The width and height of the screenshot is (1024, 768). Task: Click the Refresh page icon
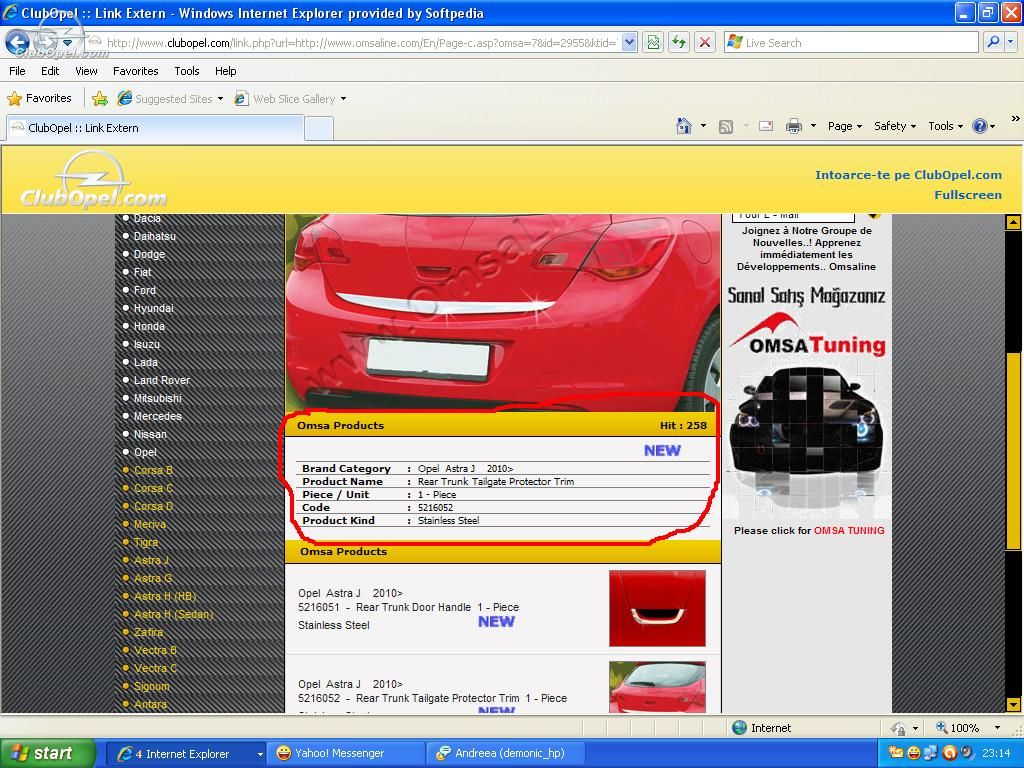coord(679,42)
